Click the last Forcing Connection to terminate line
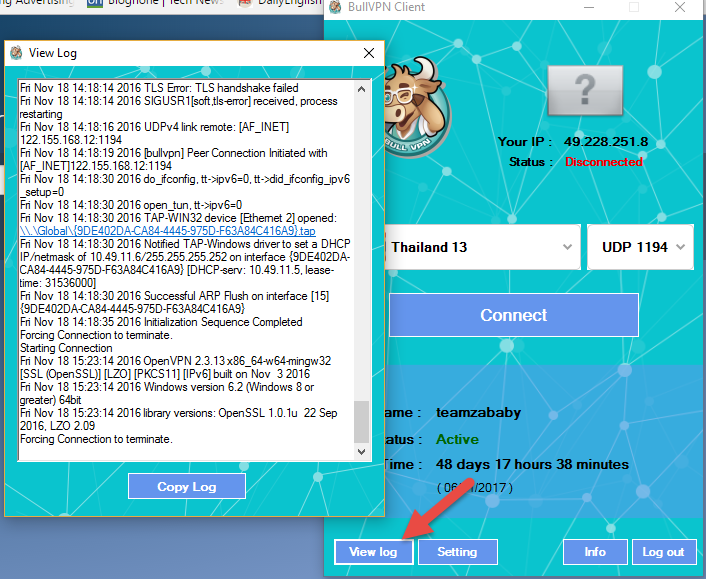 96,439
